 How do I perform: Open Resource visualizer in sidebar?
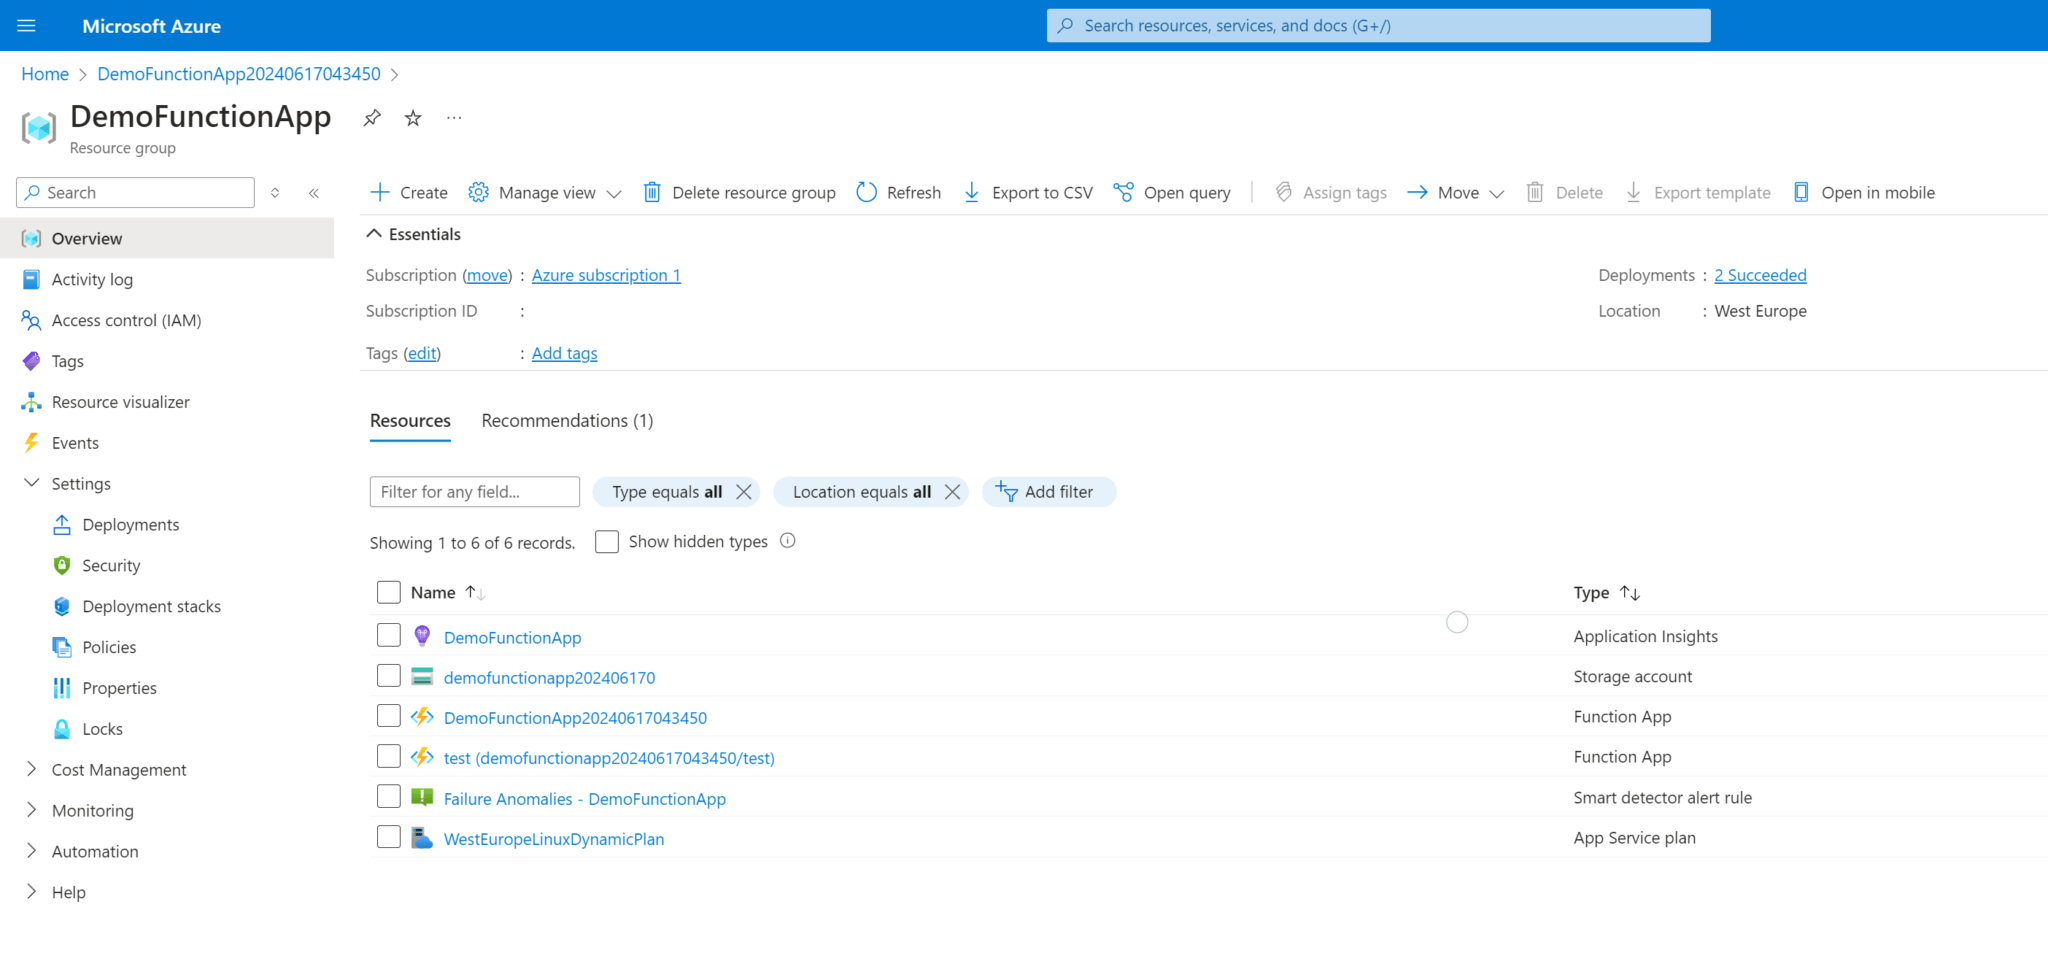coord(119,401)
